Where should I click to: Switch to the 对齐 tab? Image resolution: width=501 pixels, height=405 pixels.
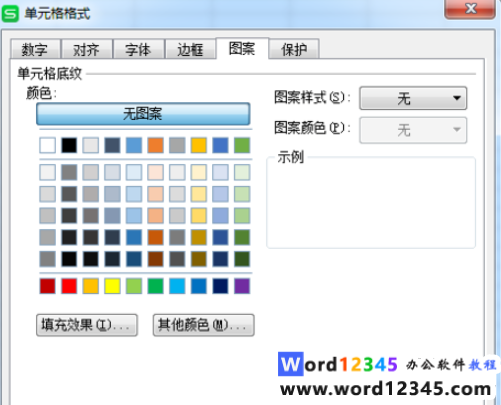tap(87, 49)
